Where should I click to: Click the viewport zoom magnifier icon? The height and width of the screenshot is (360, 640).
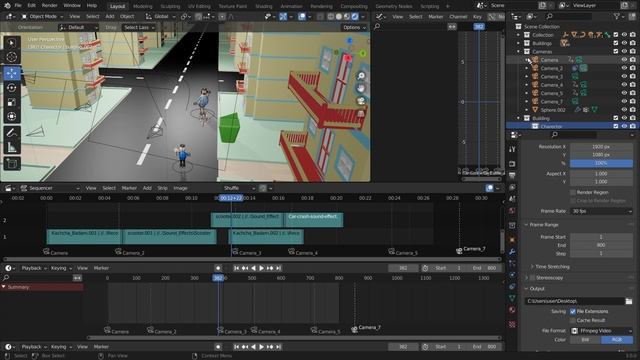(x=361, y=76)
